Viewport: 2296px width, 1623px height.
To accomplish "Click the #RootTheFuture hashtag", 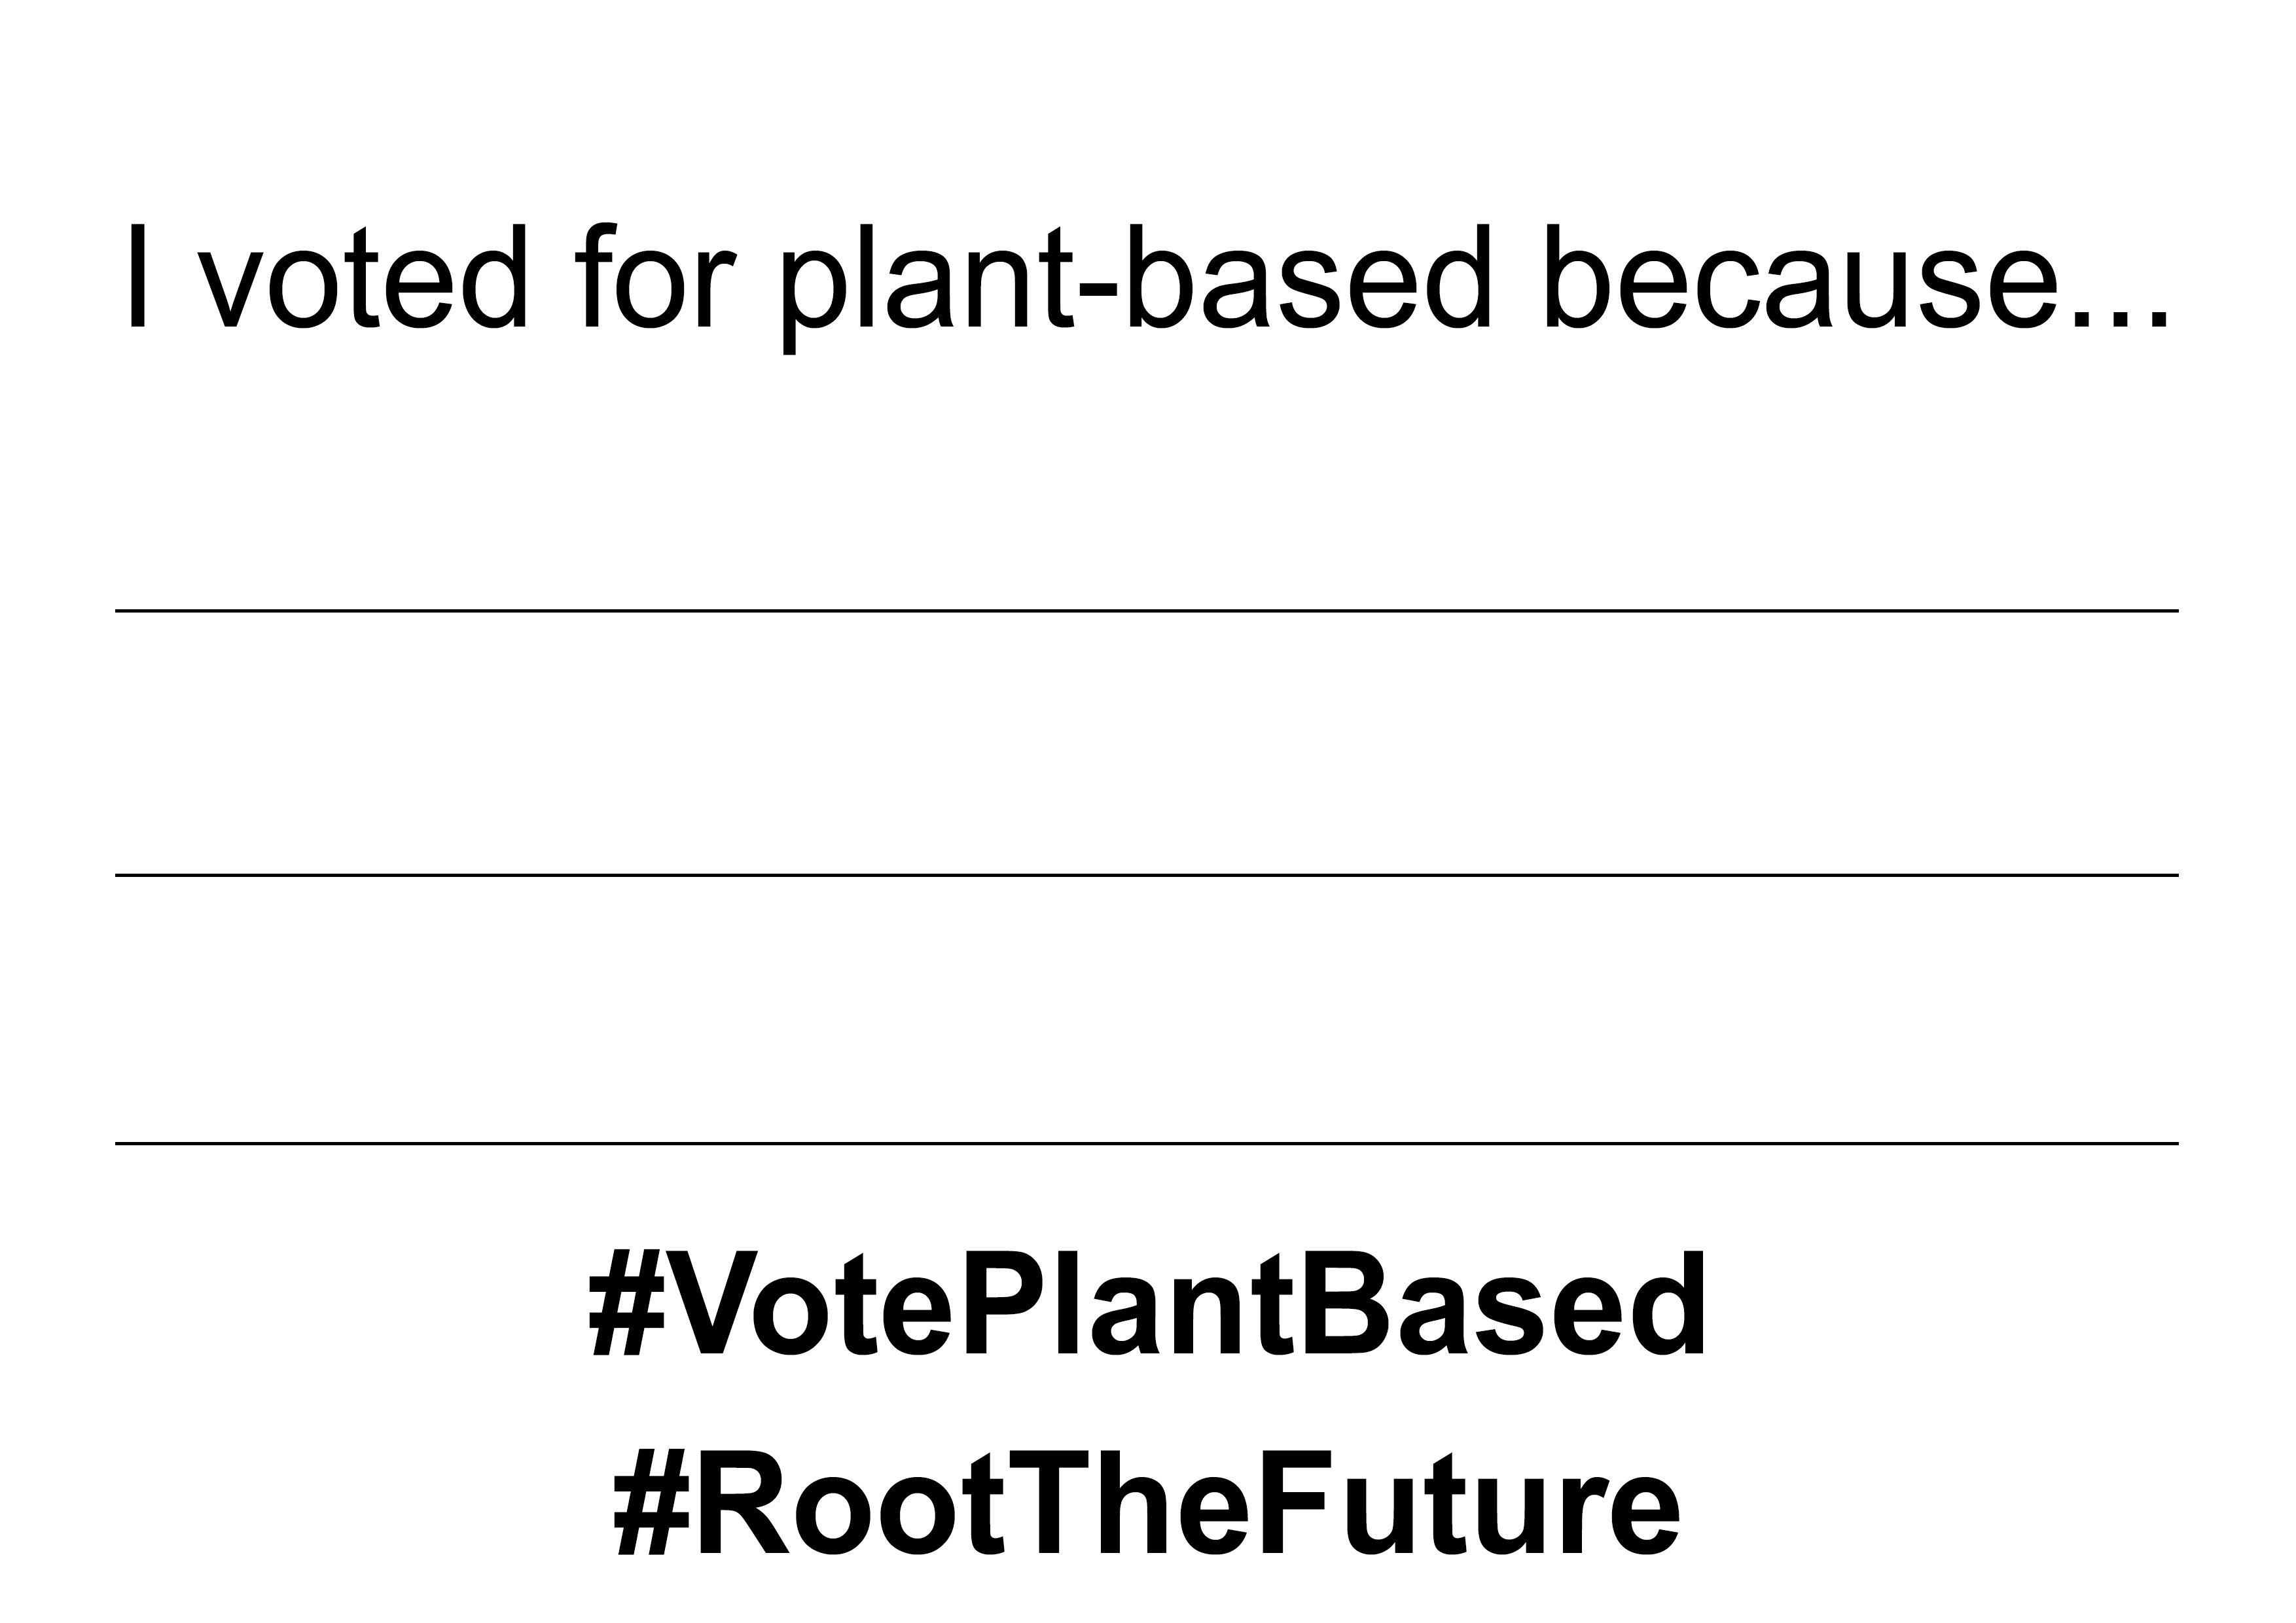I will (x=1146, y=1503).
